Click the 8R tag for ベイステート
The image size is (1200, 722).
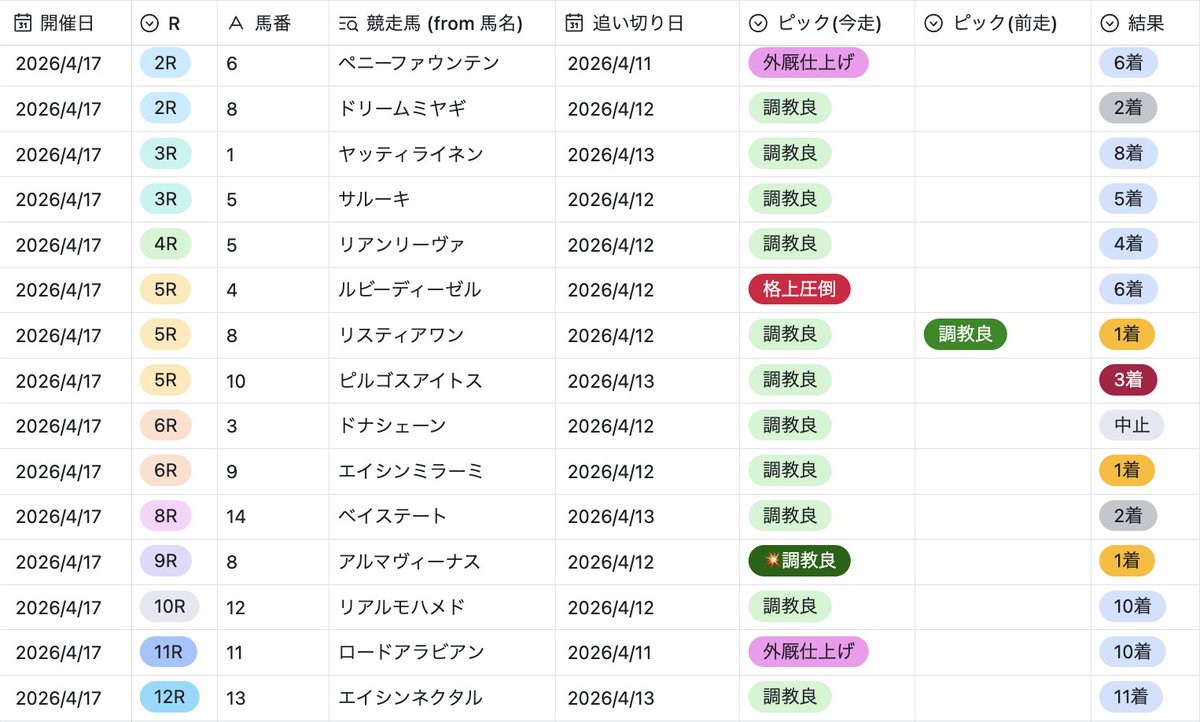tap(166, 516)
